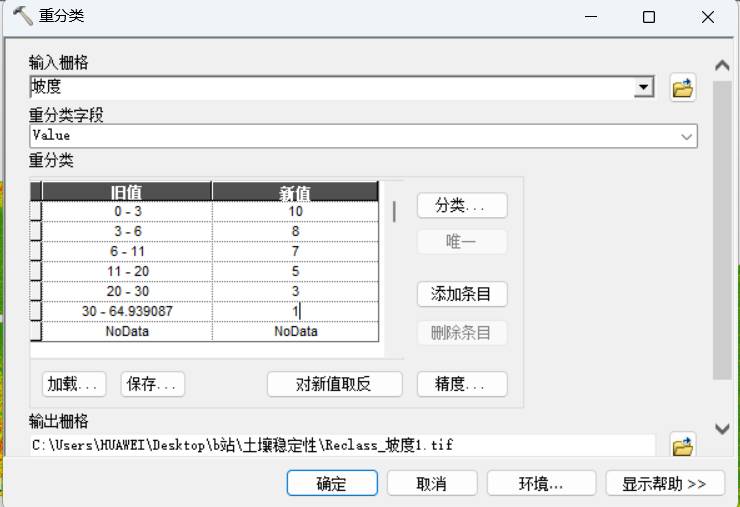The width and height of the screenshot is (740, 507).
Task: Open the 环境... settings button
Action: pyautogui.click(x=541, y=483)
